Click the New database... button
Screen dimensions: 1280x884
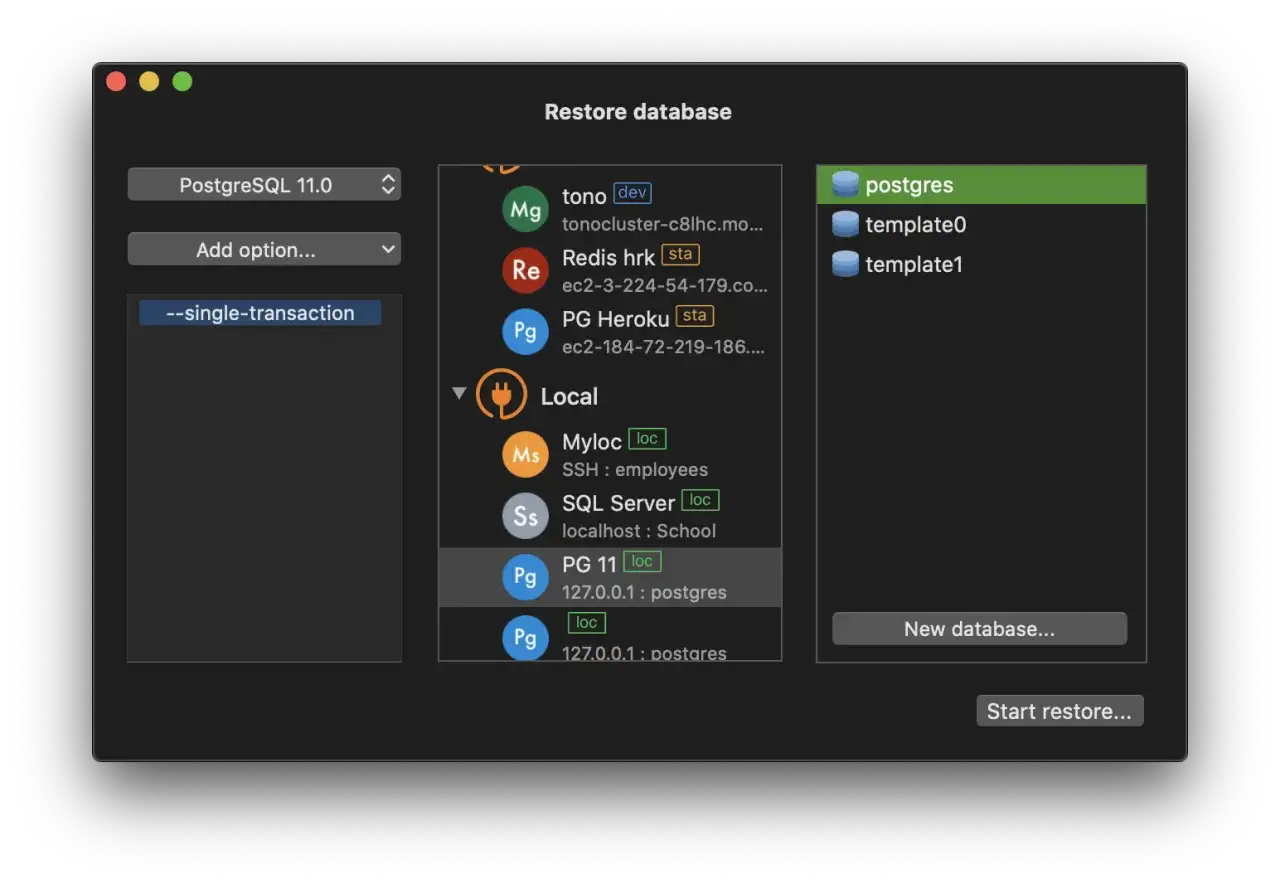click(x=979, y=629)
